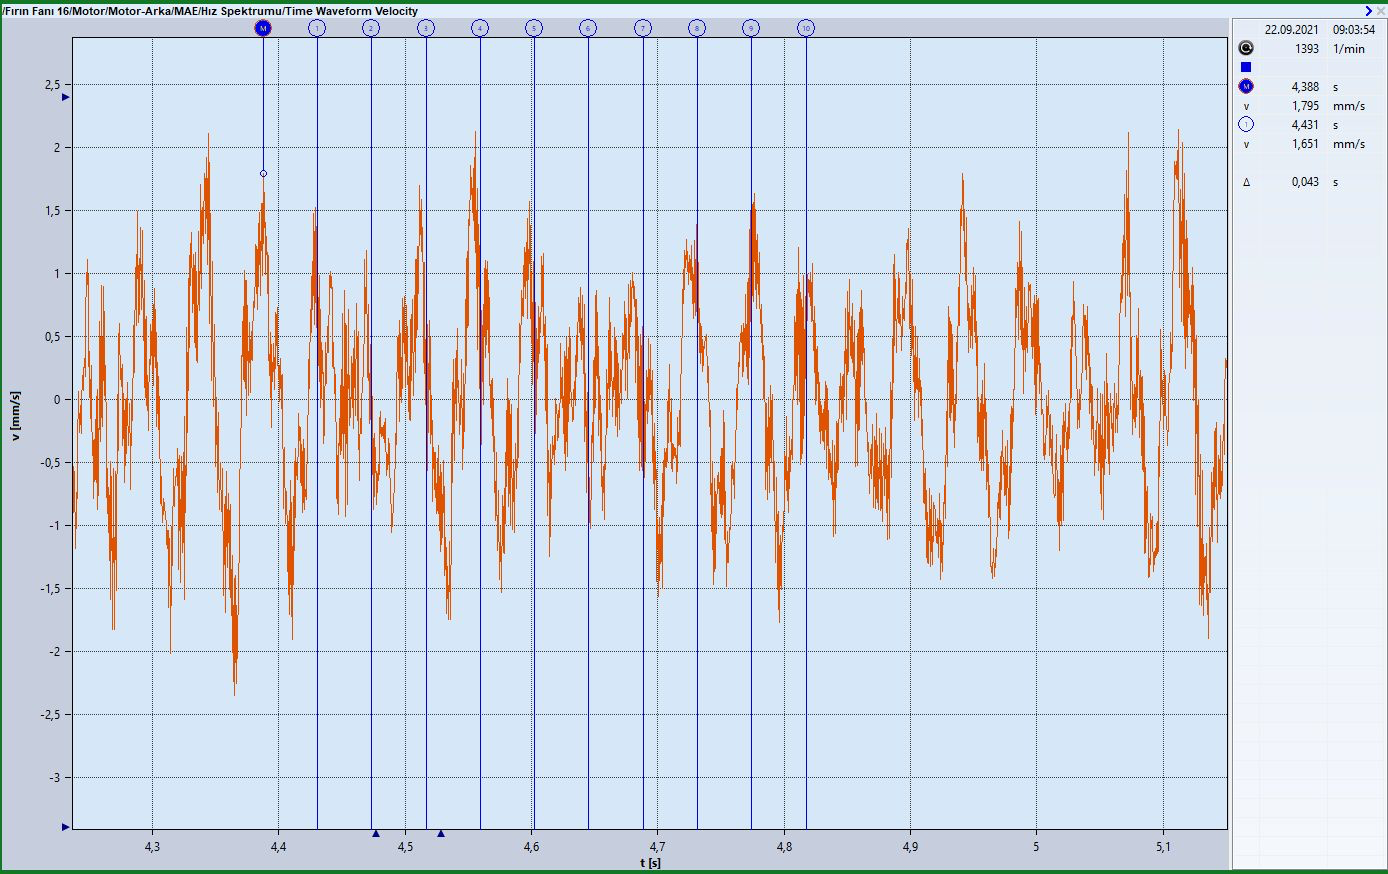Select harmonic cursor marker 10
The height and width of the screenshot is (874, 1388).
[806, 28]
